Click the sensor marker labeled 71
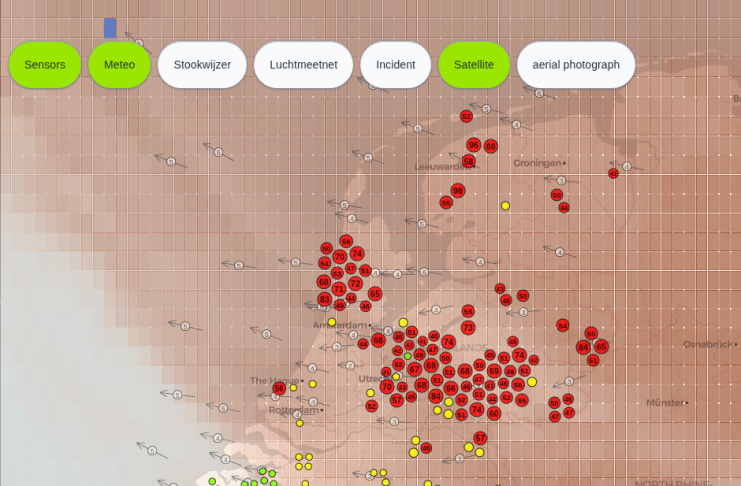Viewport: 741px width, 486px height. click(339, 289)
